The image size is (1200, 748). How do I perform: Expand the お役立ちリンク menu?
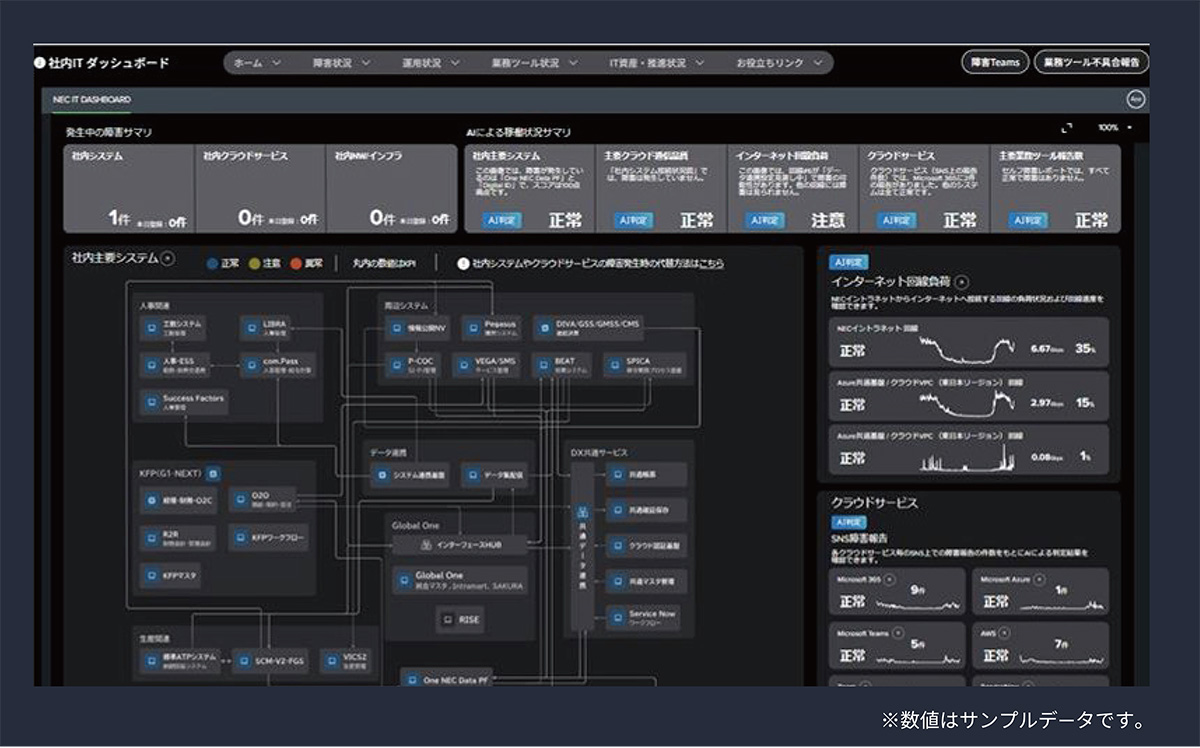[778, 63]
